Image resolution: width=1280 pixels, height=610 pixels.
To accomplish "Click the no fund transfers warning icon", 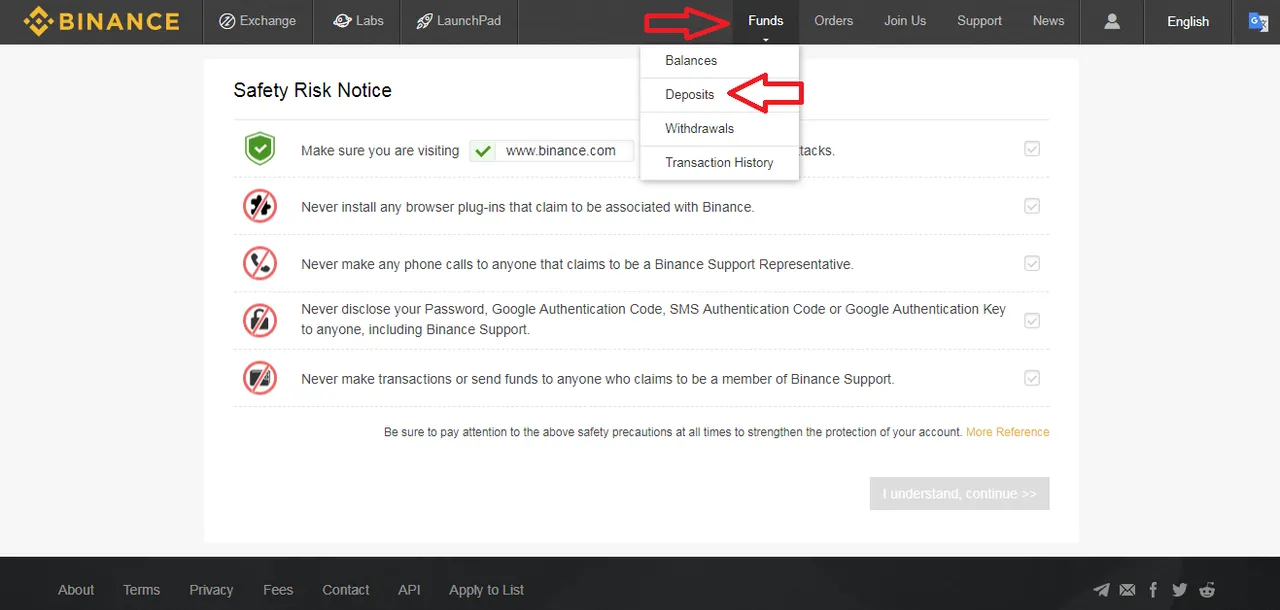I will click(x=260, y=378).
